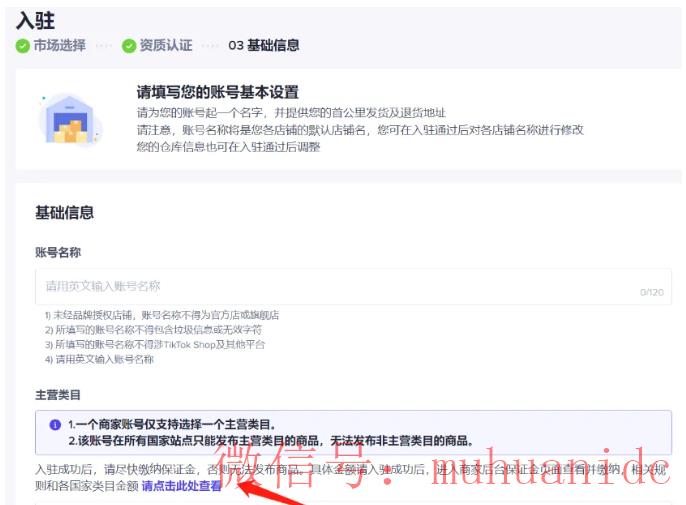Click the blue info icon in category notice

(x=55, y=425)
